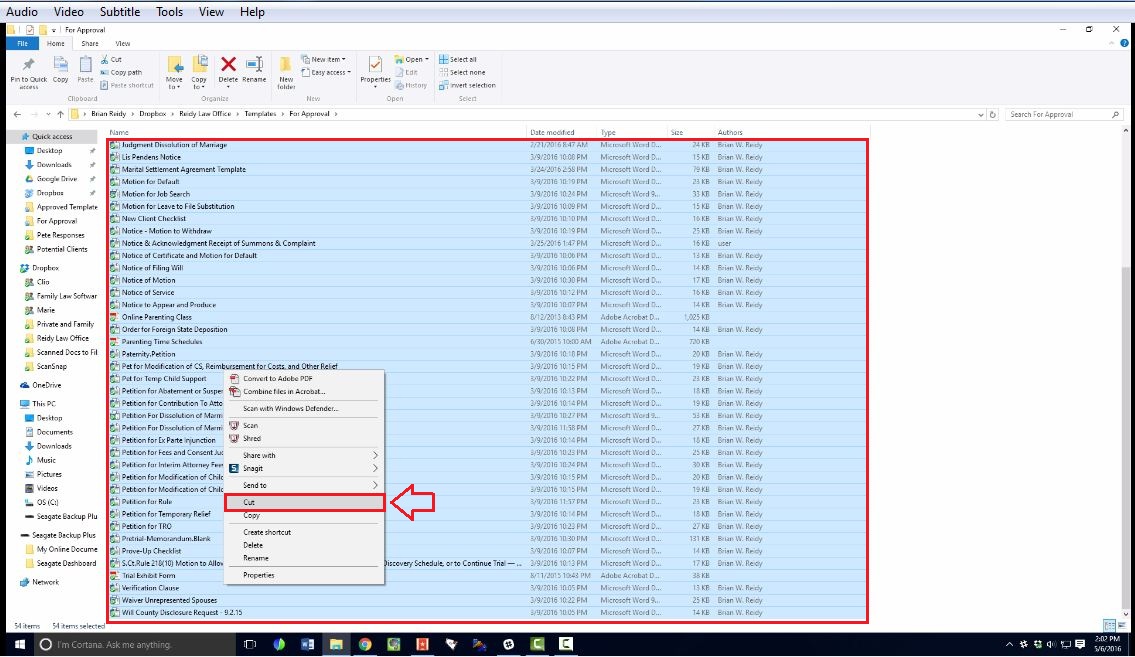The image size is (1135, 657).
Task: Click Copy path in the ribbon
Action: click(x=121, y=72)
